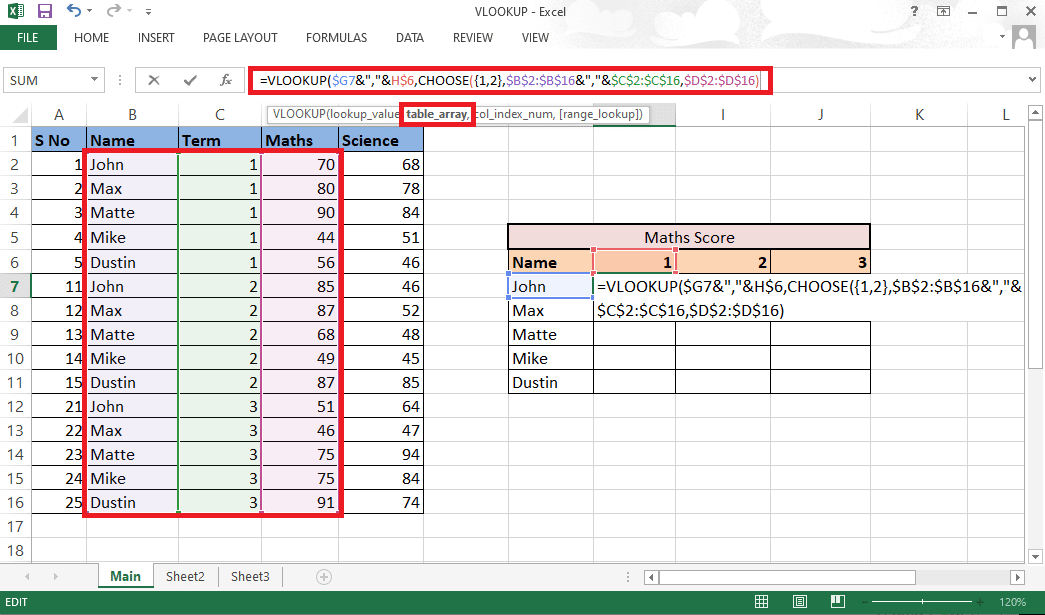Switch to Page Layout view
Image resolution: width=1045 pixels, height=615 pixels.
pos(801,603)
